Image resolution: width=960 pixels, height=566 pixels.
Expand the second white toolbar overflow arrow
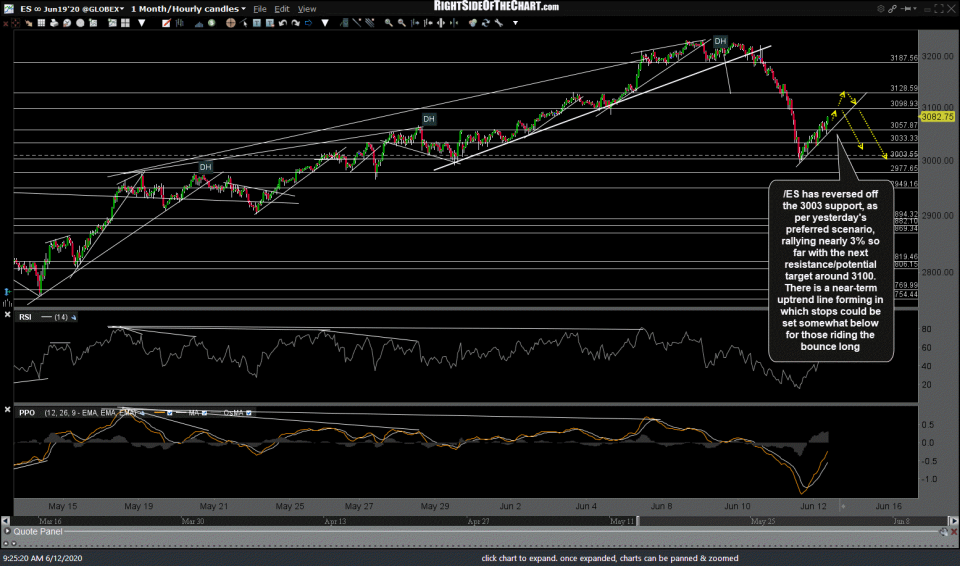325,23
